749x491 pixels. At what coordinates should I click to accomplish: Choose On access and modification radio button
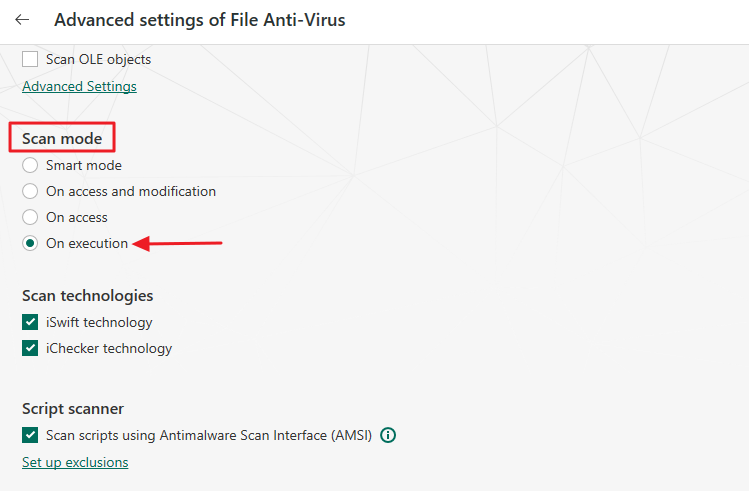pos(30,191)
